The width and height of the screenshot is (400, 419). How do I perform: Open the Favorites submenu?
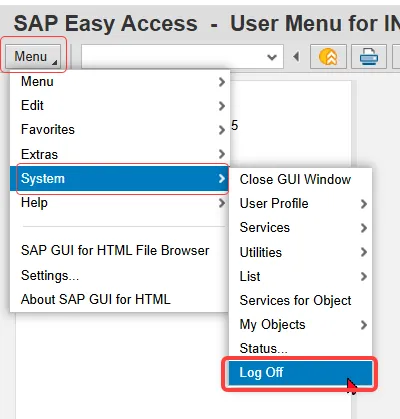120,130
